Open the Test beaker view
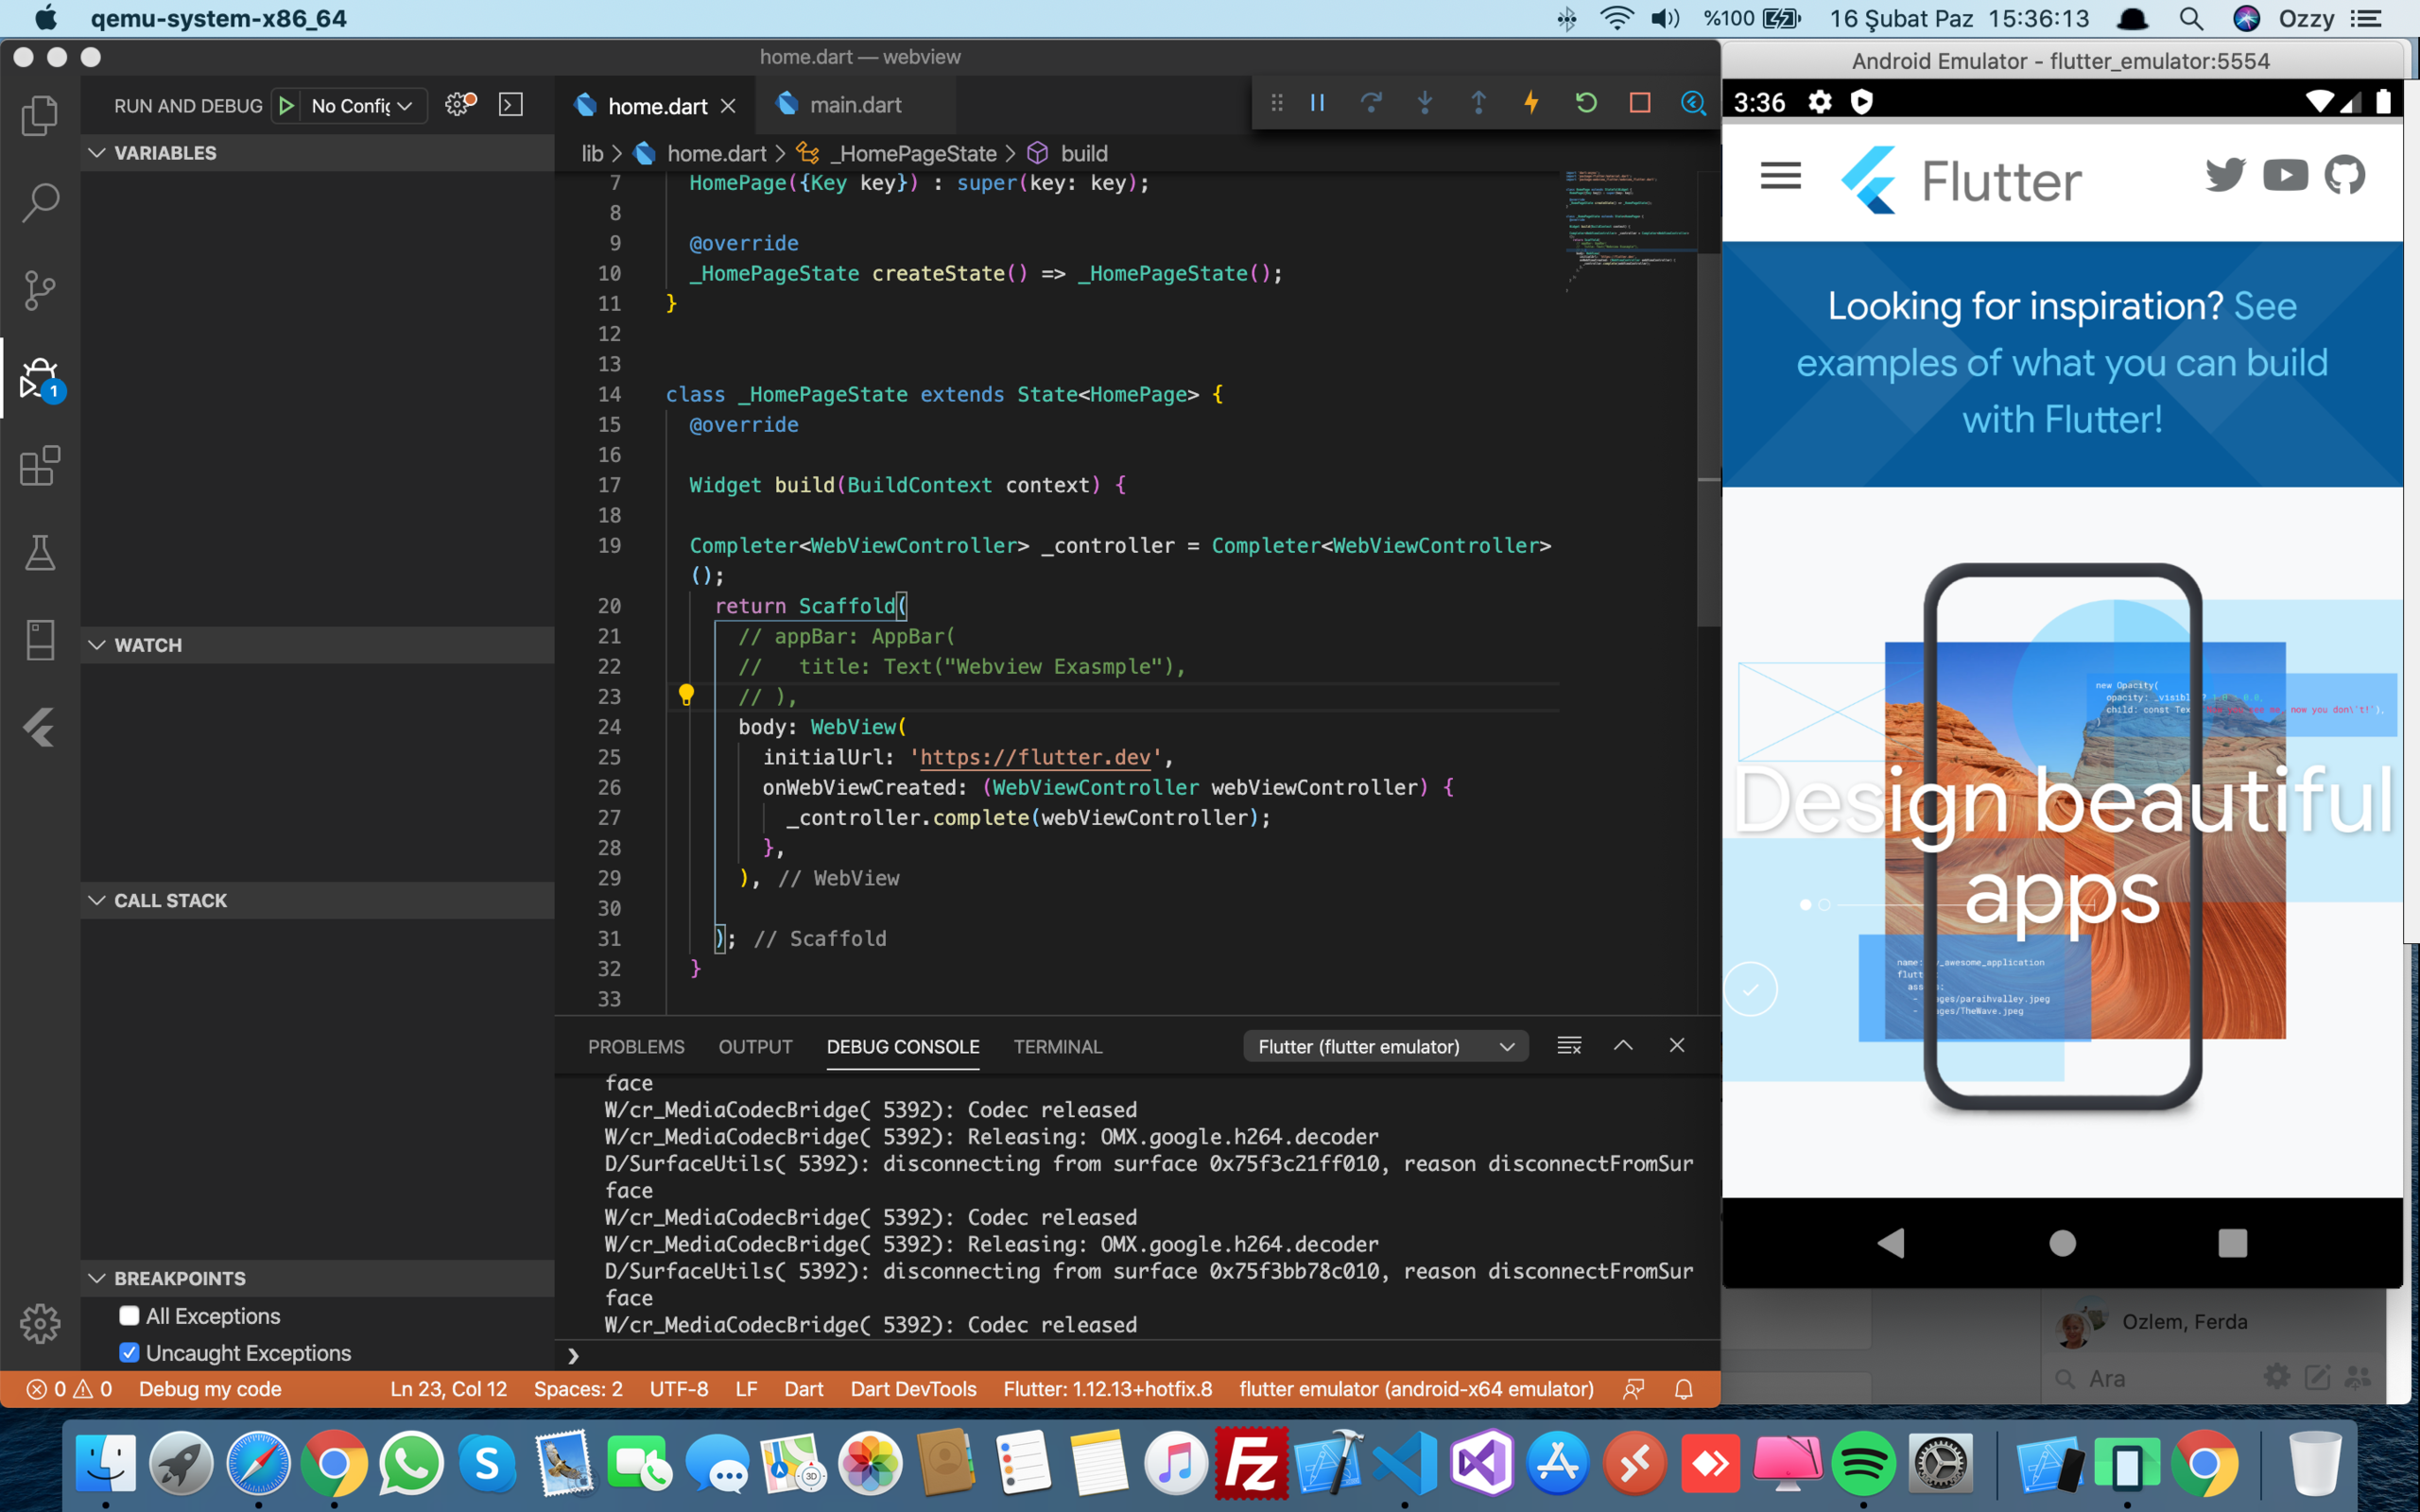The height and width of the screenshot is (1512, 2420). (40, 552)
